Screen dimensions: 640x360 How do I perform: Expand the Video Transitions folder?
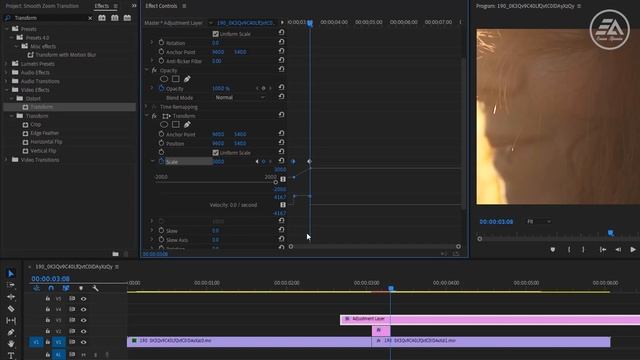tap(7, 160)
